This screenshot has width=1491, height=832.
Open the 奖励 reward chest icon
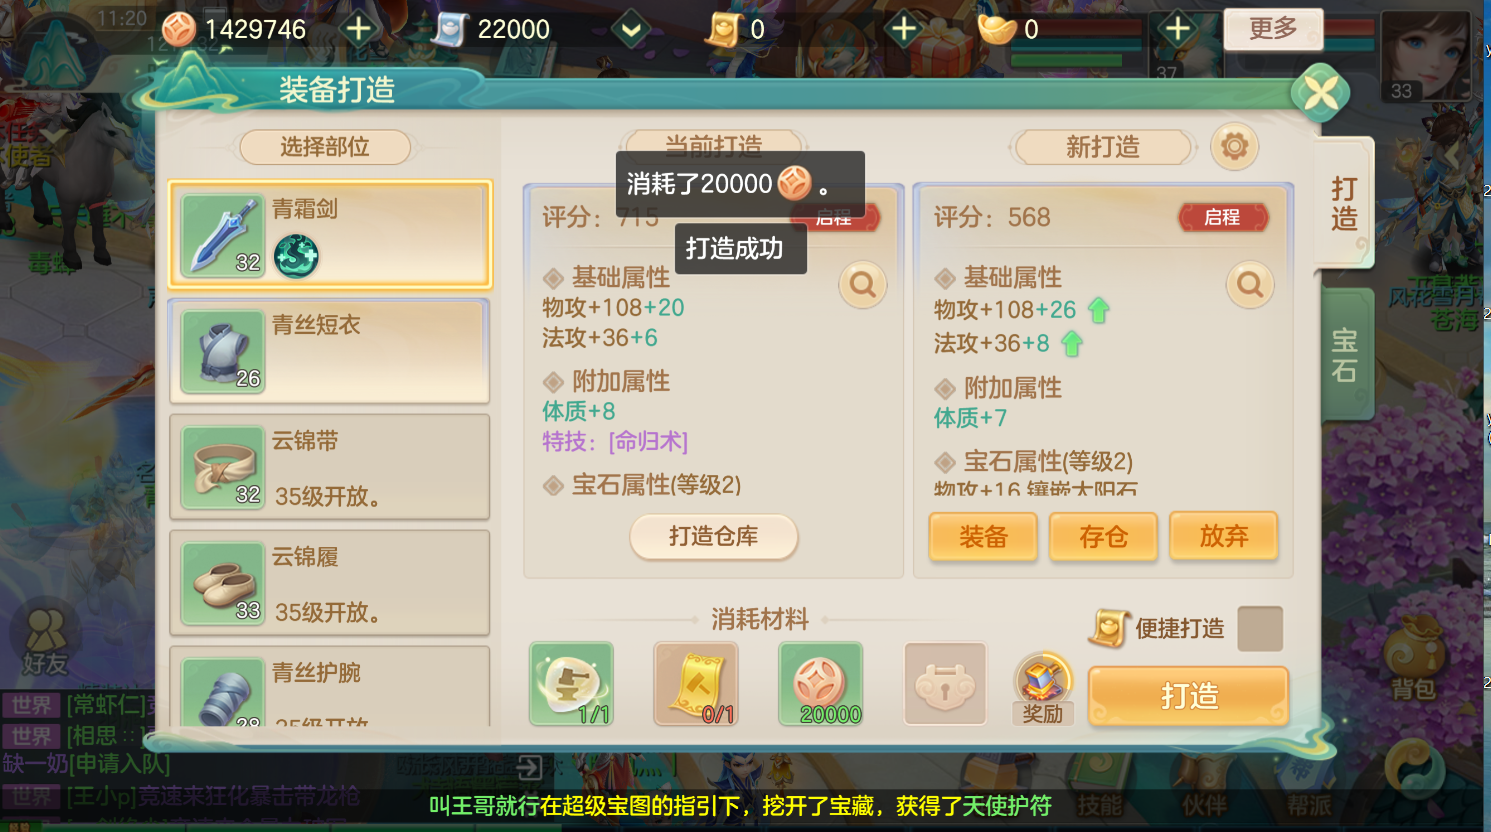point(1042,688)
